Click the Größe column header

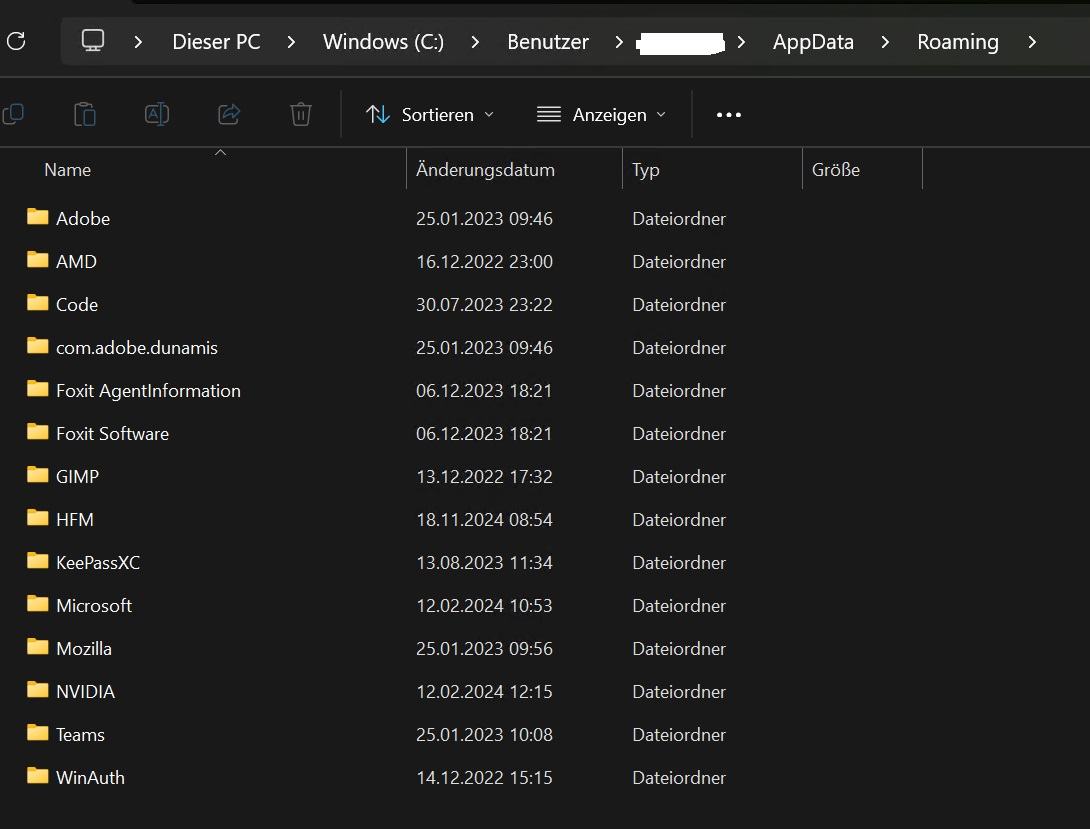pyautogui.click(x=836, y=170)
